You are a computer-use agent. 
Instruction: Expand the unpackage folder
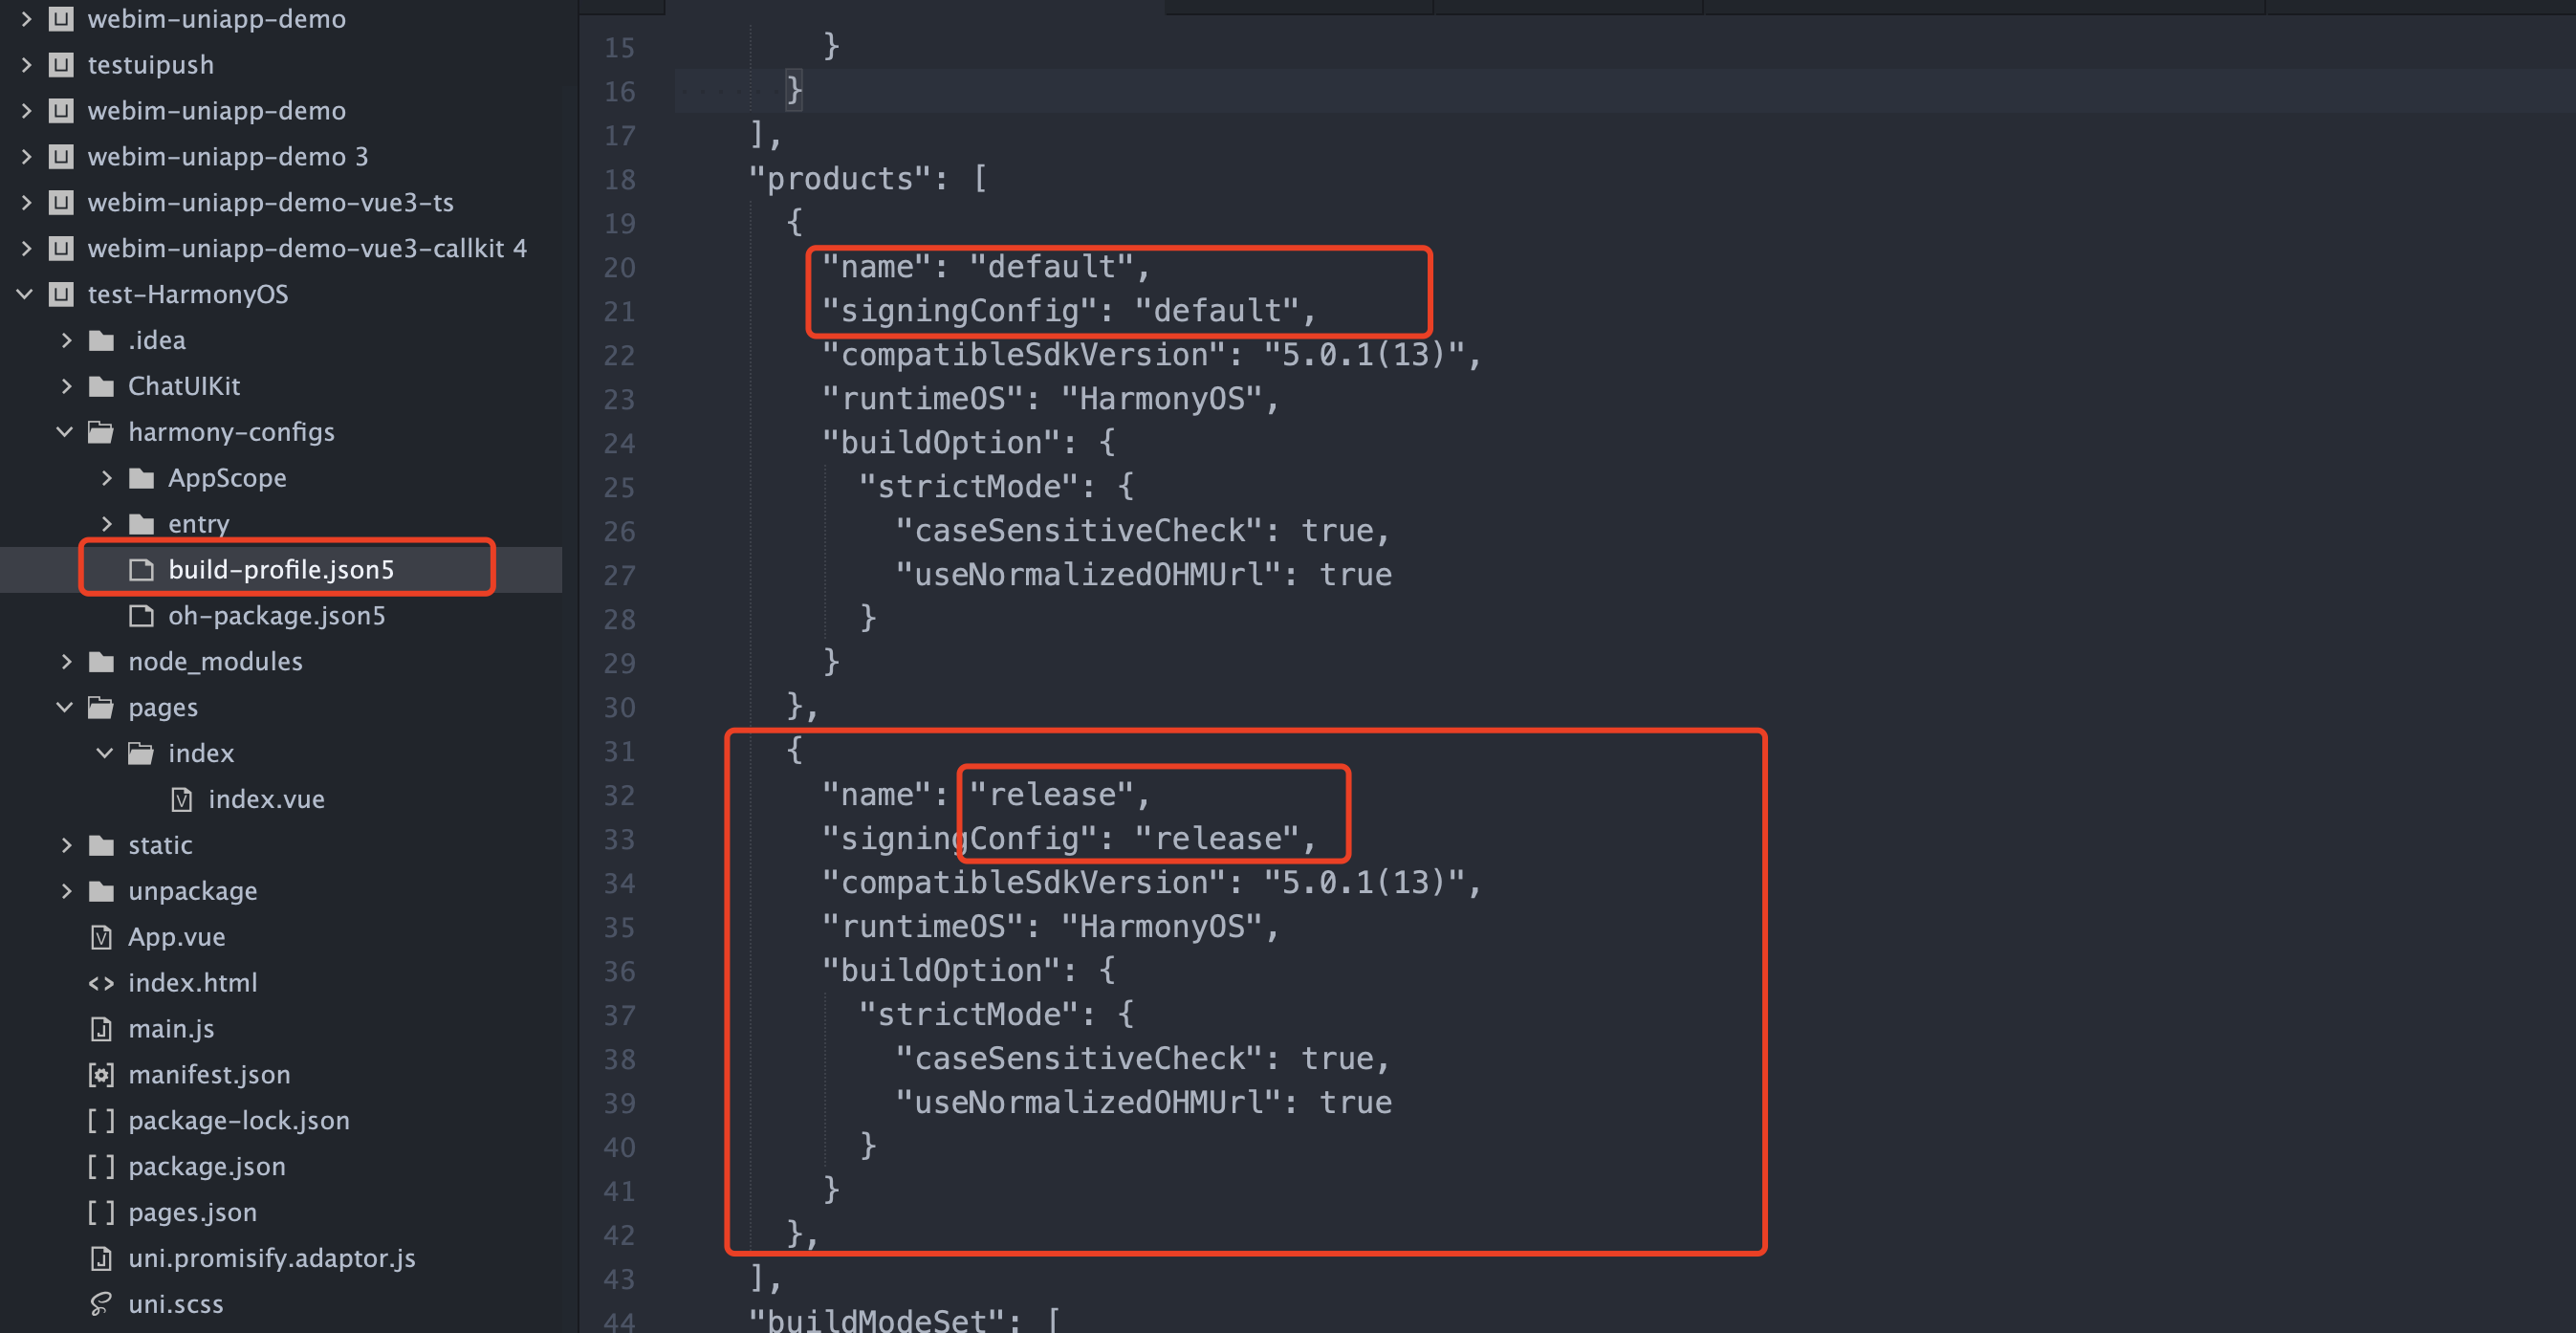point(67,891)
